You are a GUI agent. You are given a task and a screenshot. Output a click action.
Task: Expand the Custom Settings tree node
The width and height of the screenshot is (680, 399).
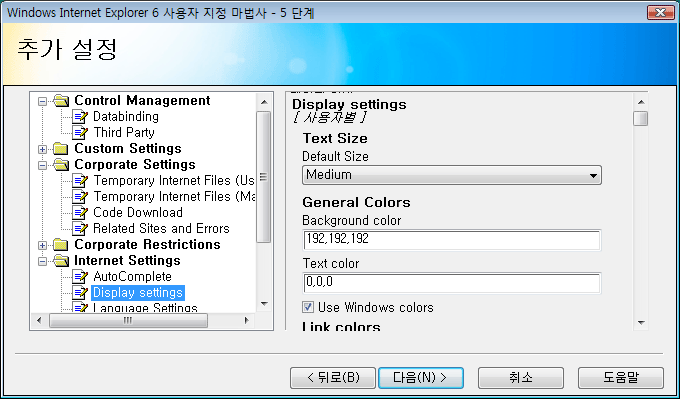42,150
